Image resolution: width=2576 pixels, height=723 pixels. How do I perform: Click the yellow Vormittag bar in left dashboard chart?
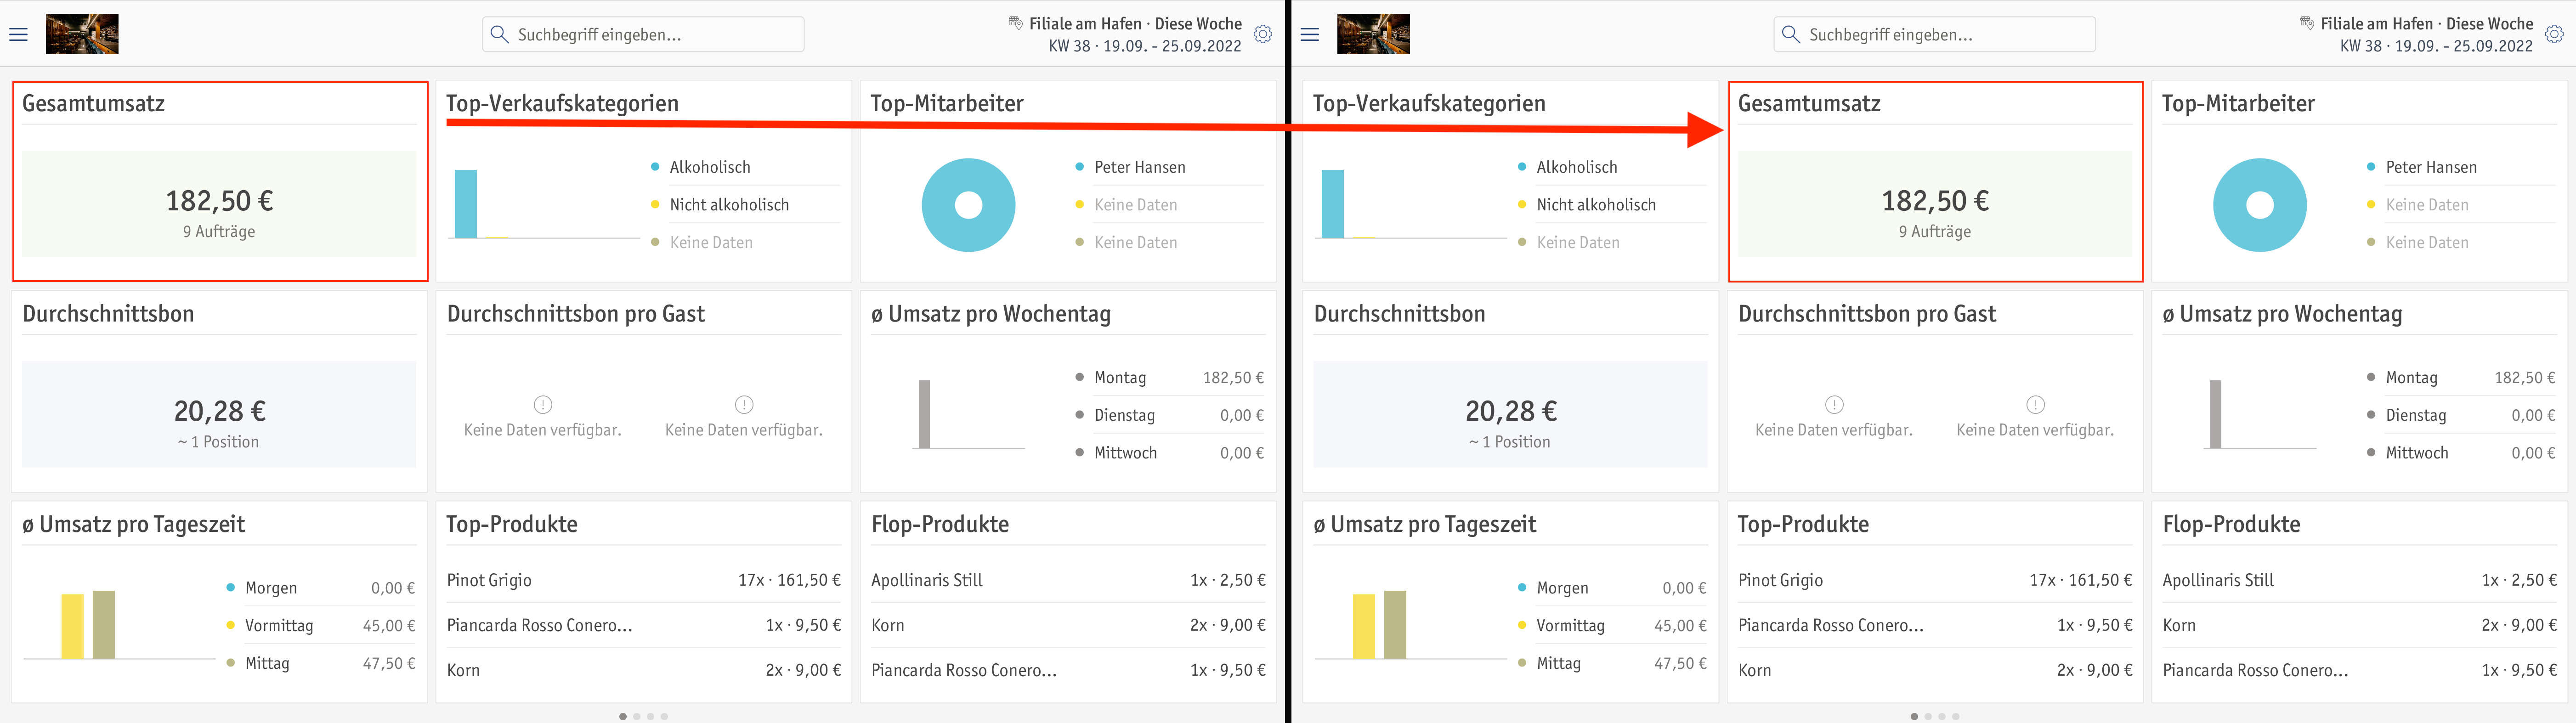pos(73,626)
